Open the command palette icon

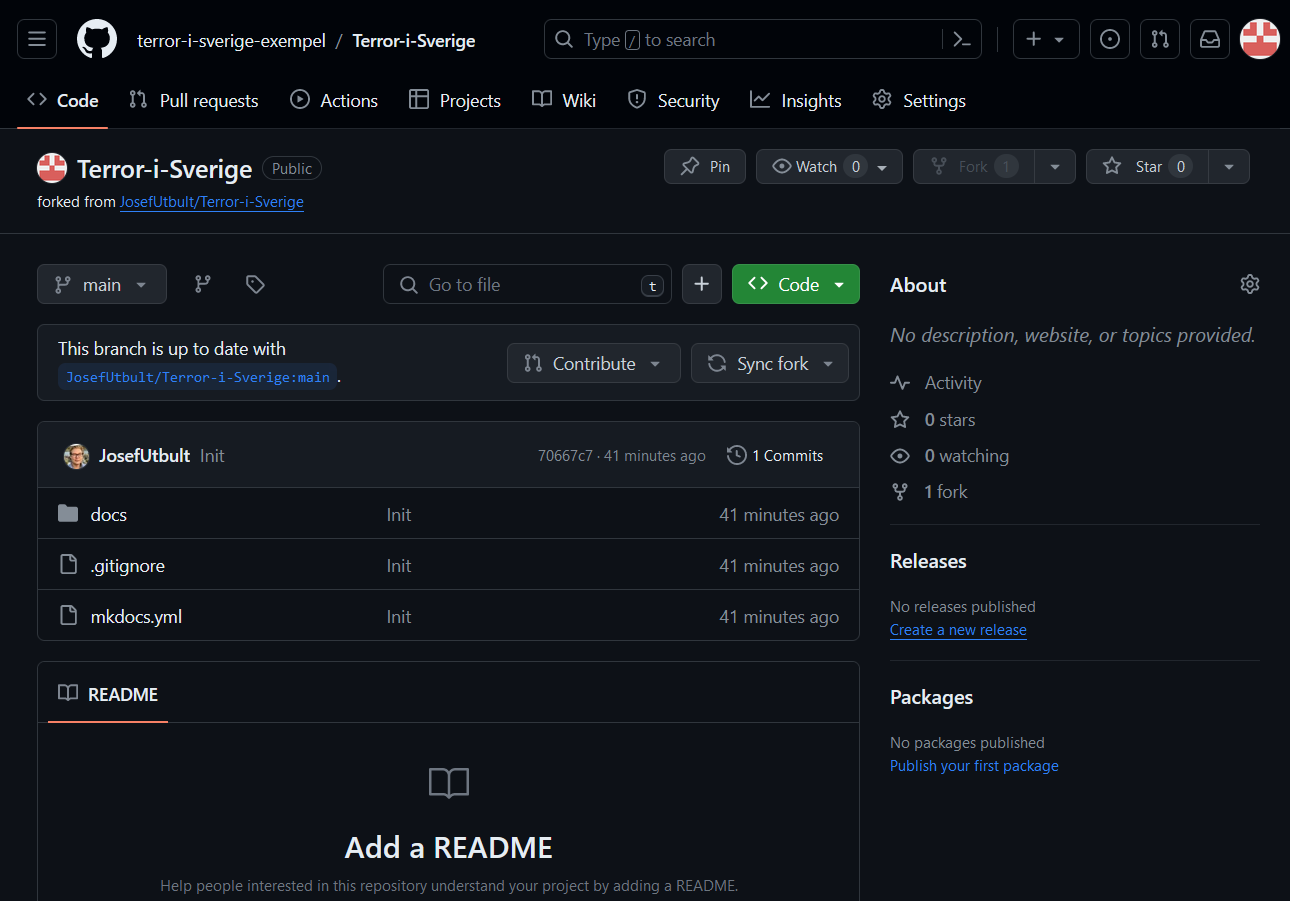962,40
